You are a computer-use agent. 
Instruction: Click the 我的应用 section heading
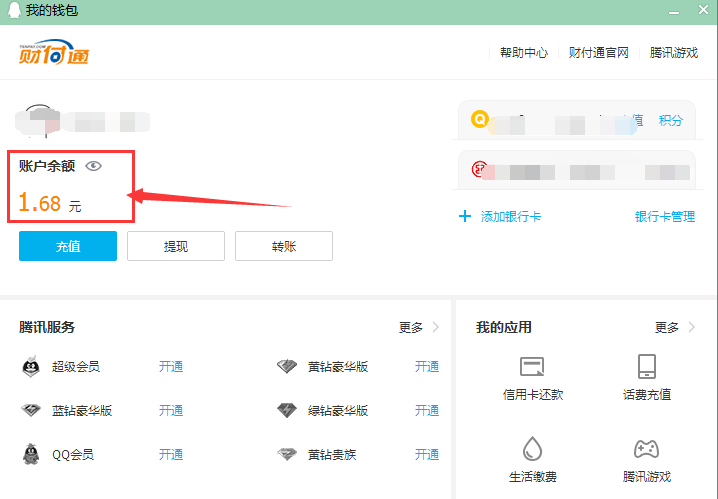(x=504, y=327)
